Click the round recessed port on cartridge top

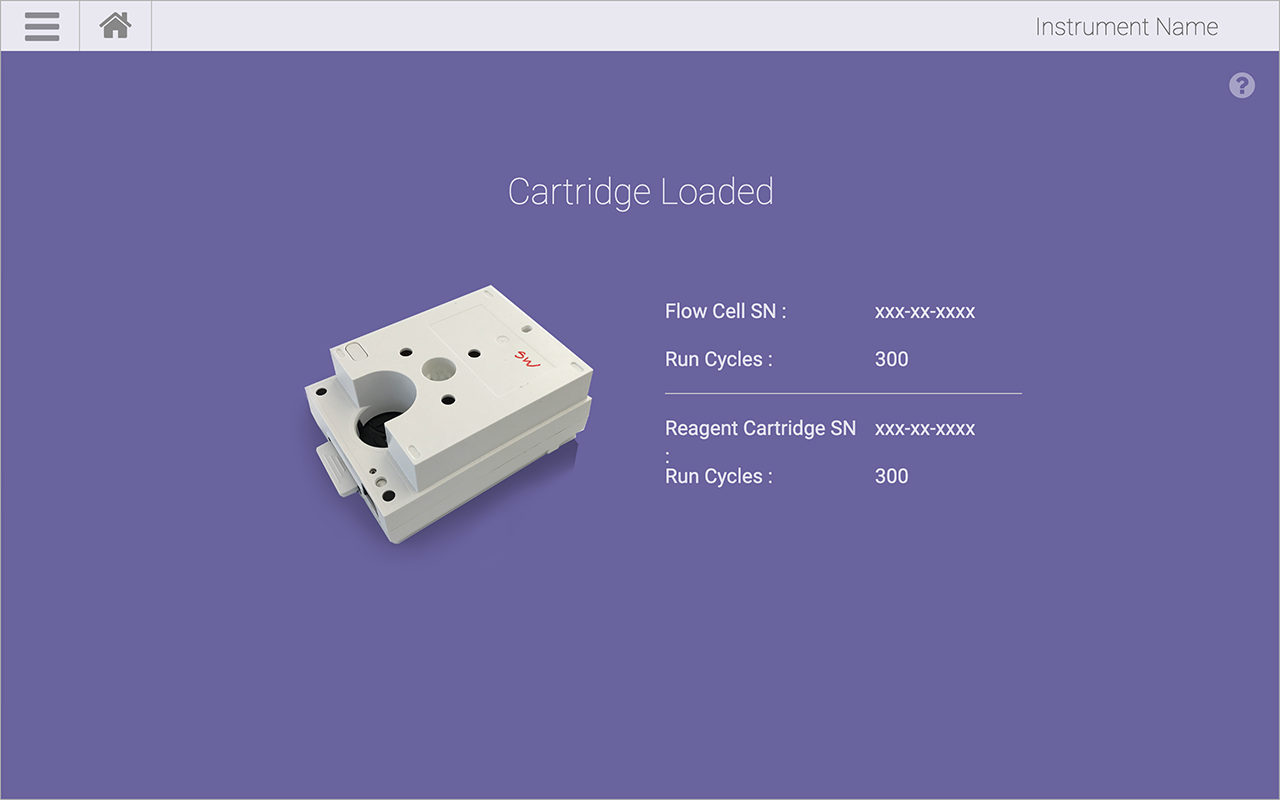point(437,369)
